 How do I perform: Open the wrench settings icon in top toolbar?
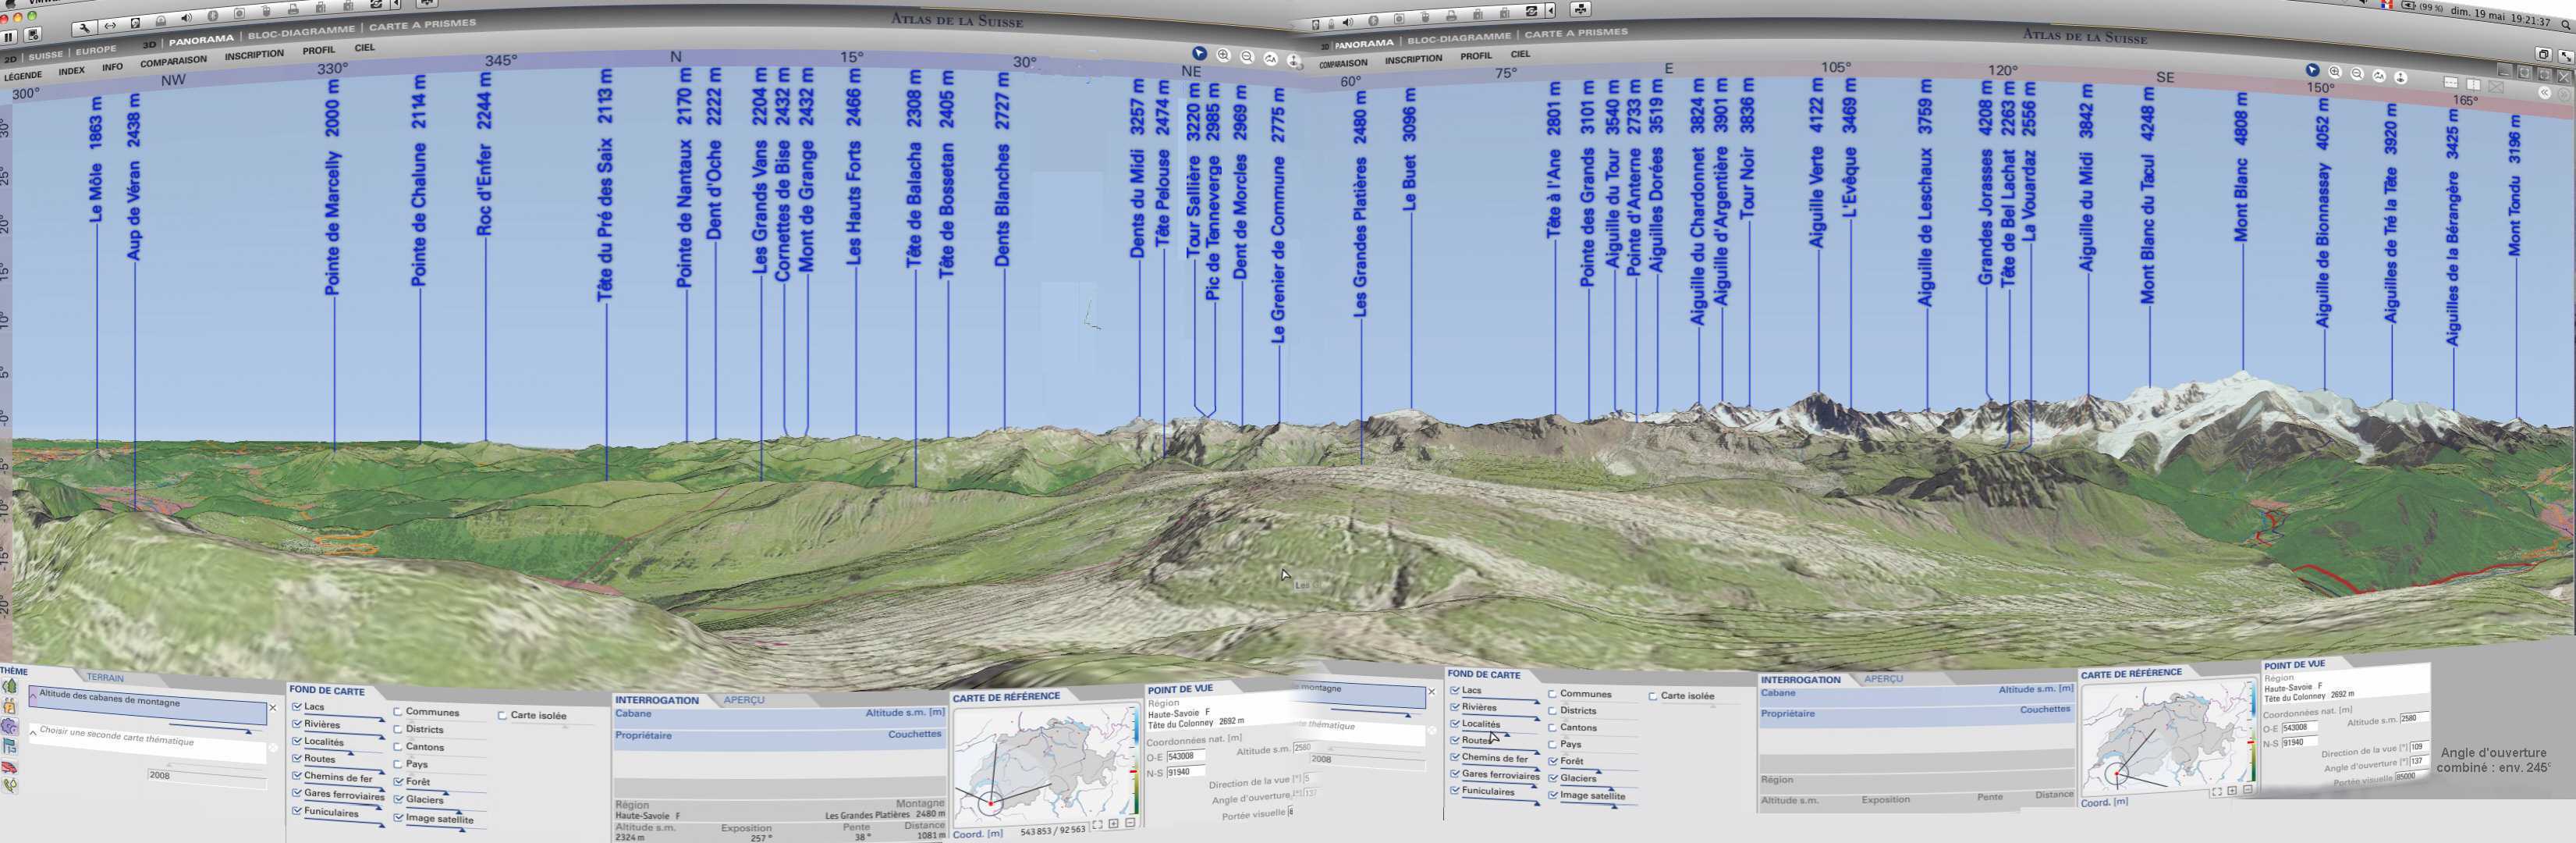[x=84, y=27]
